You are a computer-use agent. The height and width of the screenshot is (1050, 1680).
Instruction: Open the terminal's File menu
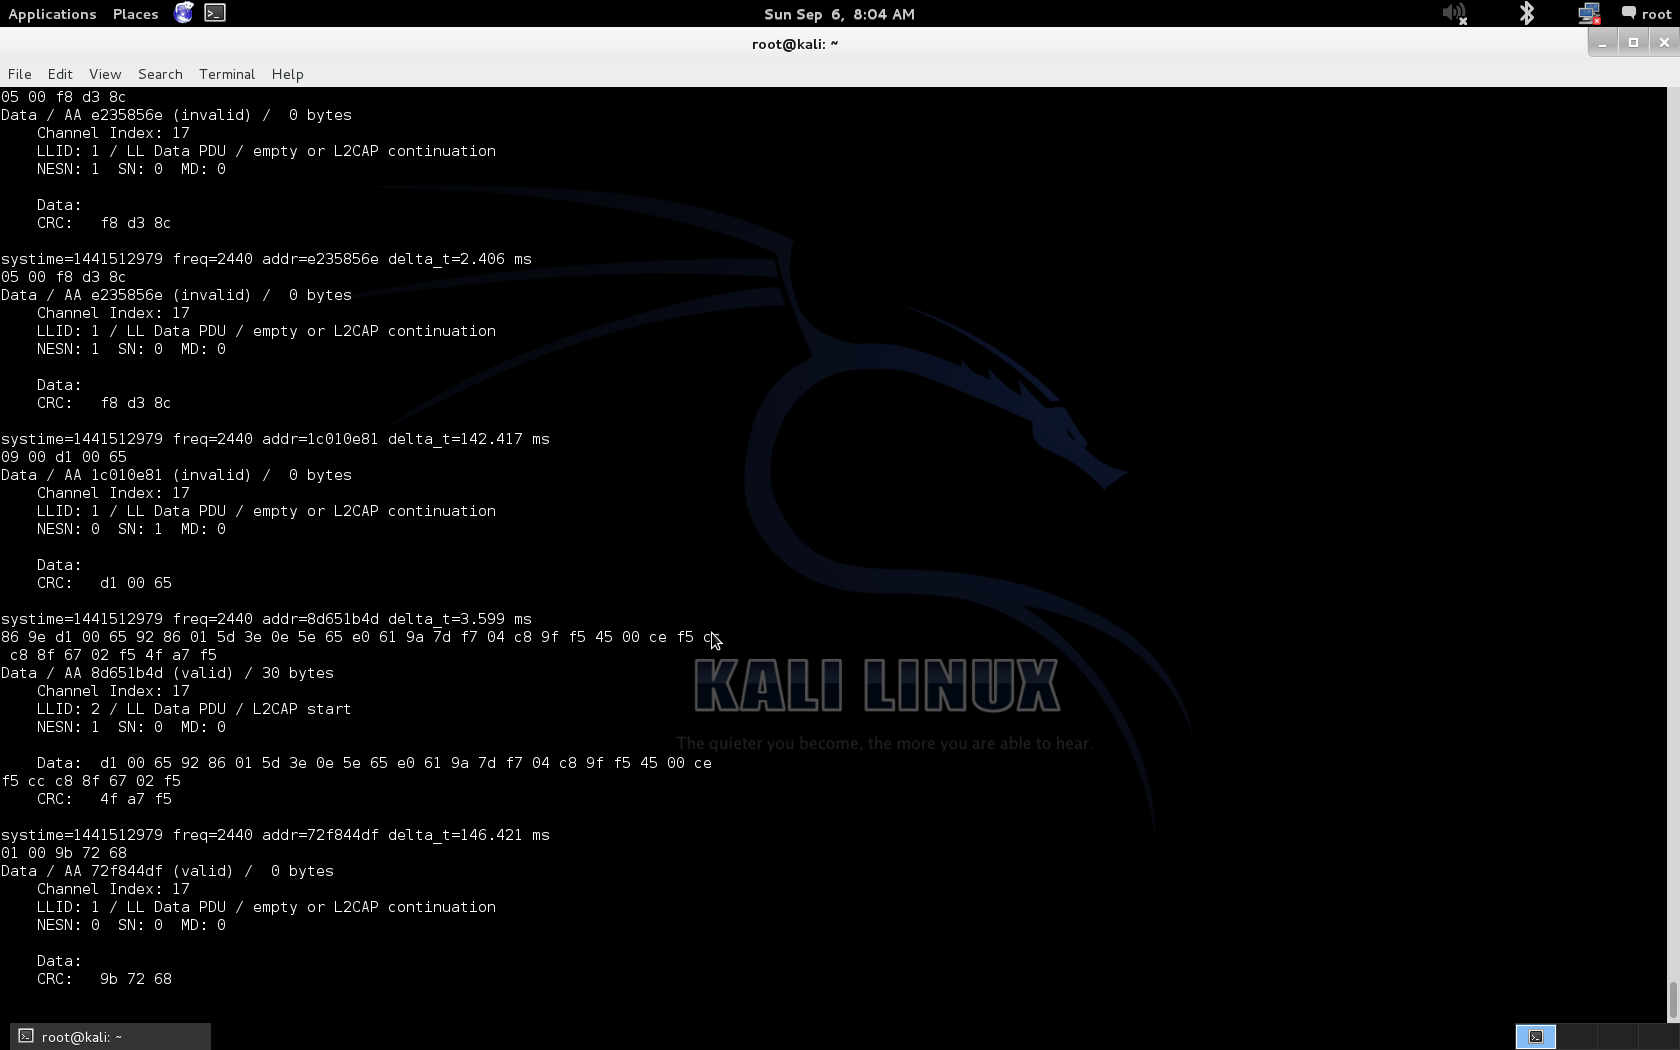pos(19,74)
